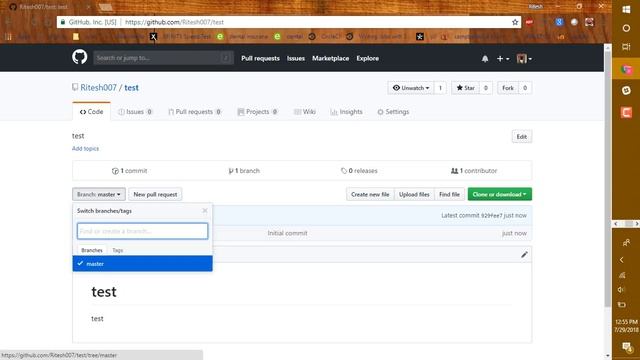Viewport: 640px width, 360px height.
Task: Expand the Clone or download dropdown
Action: pyautogui.click(x=500, y=194)
